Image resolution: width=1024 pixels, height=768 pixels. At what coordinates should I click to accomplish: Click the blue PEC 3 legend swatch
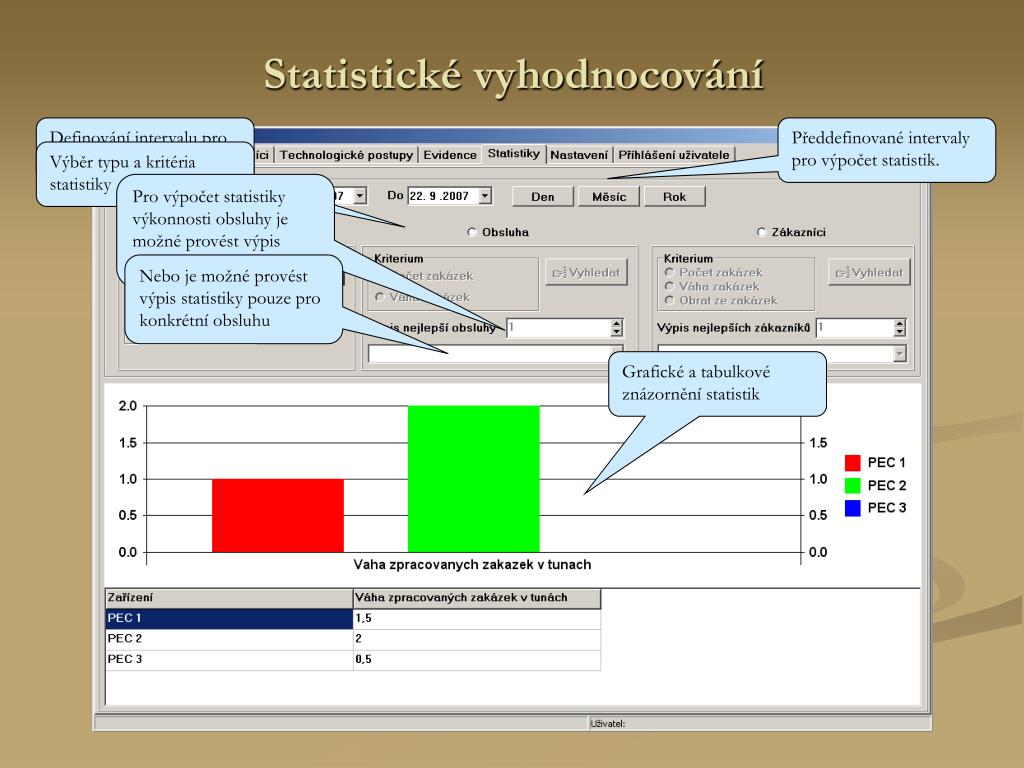(x=852, y=508)
